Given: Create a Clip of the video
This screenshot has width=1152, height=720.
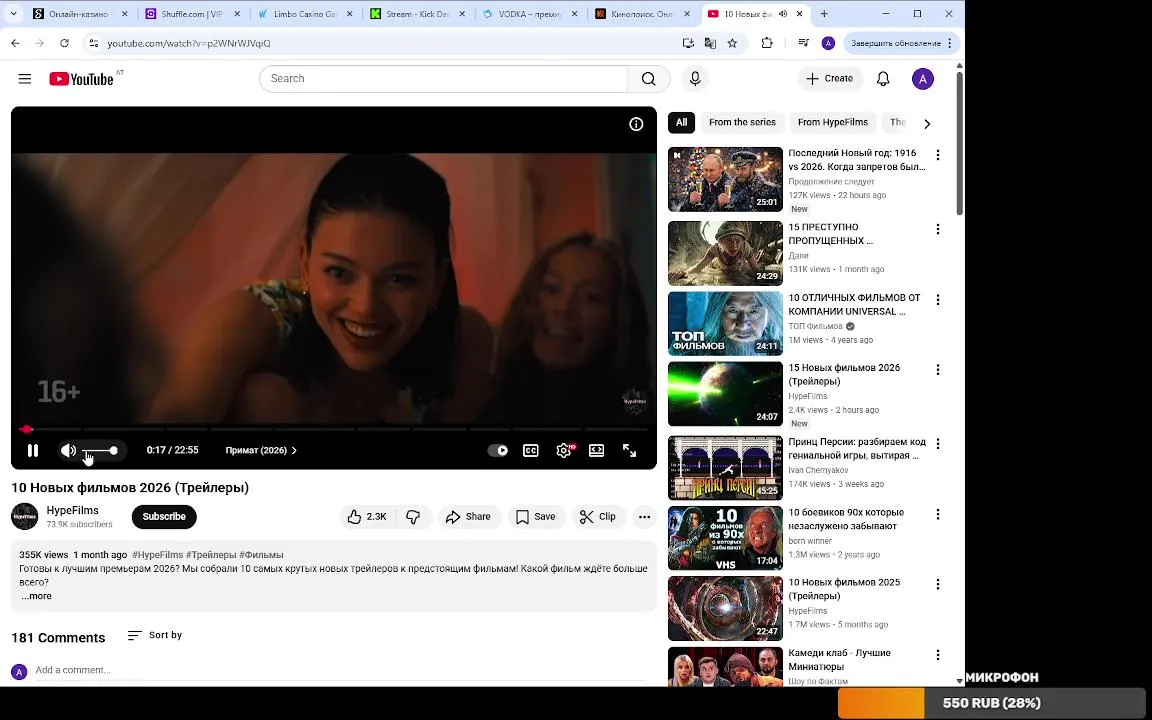Looking at the screenshot, I should pos(598,516).
